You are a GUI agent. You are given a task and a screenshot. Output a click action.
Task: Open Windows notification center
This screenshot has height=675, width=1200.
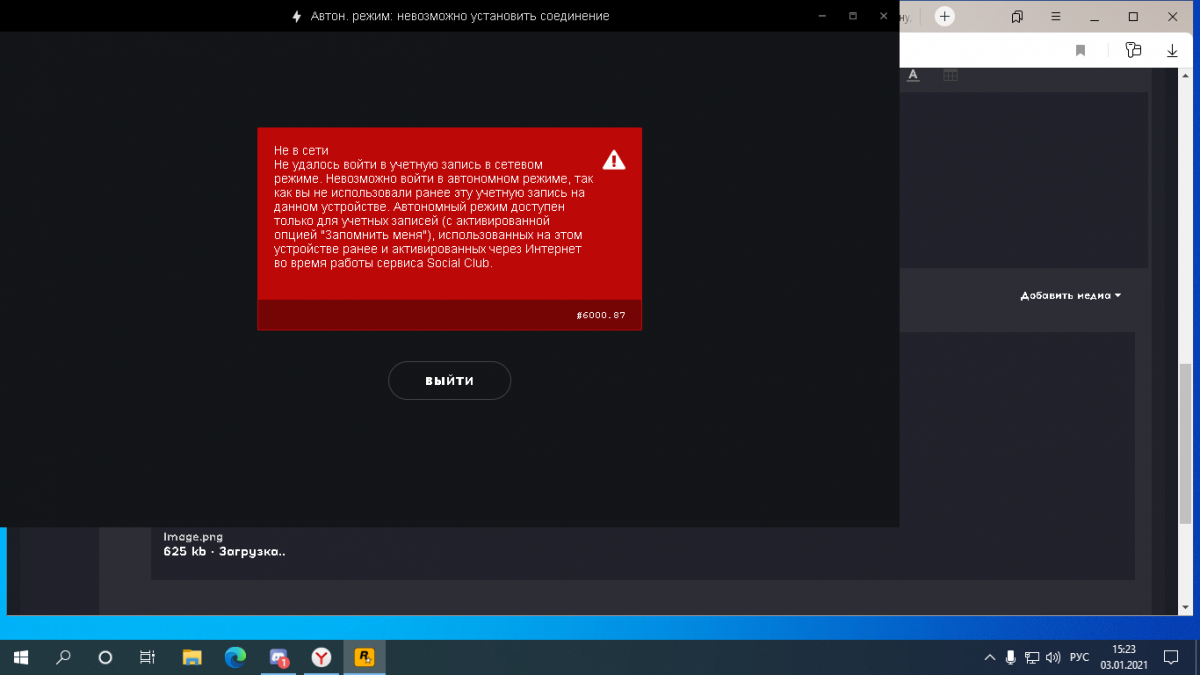[1174, 657]
